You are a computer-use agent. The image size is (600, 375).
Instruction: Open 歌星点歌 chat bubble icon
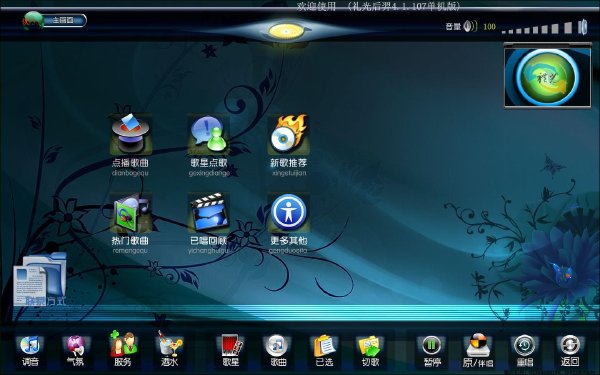click(x=209, y=134)
